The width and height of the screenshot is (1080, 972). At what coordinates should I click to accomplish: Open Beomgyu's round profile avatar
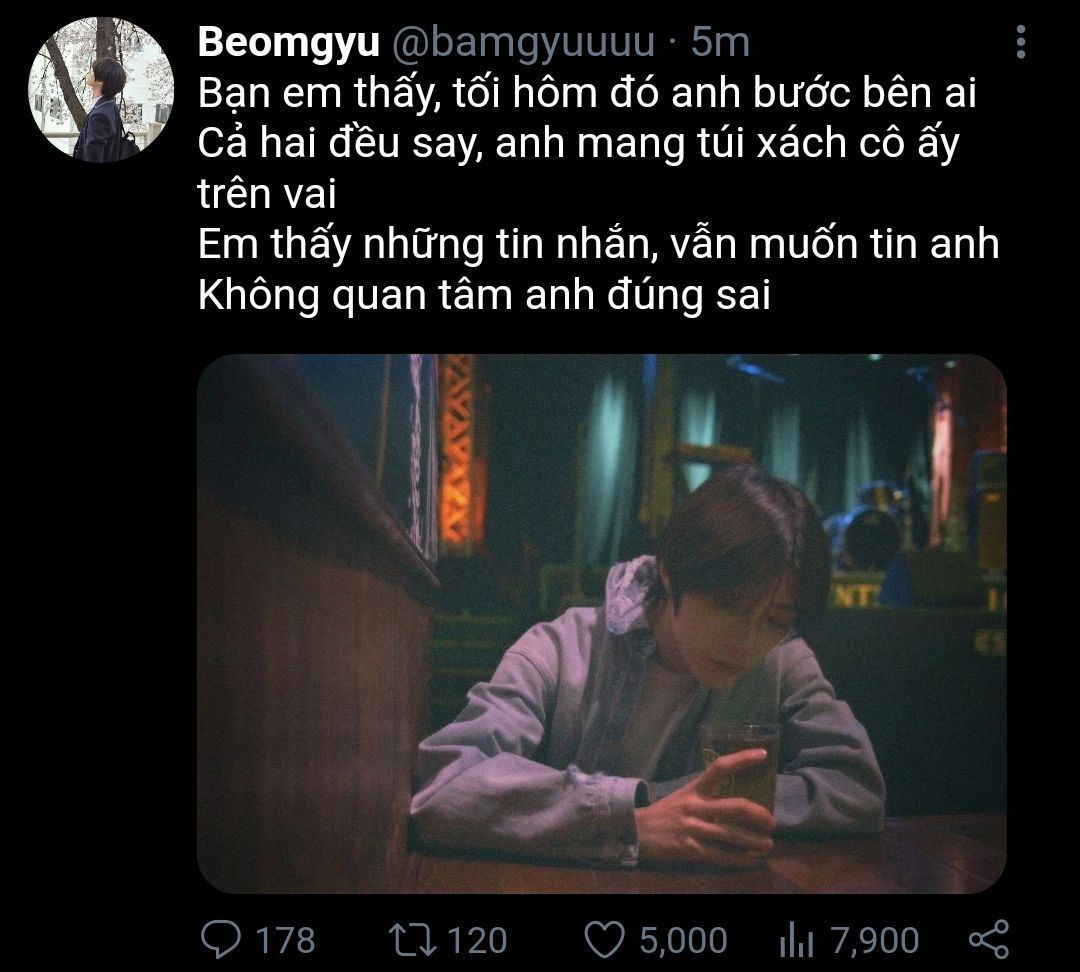pyautogui.click(x=101, y=90)
